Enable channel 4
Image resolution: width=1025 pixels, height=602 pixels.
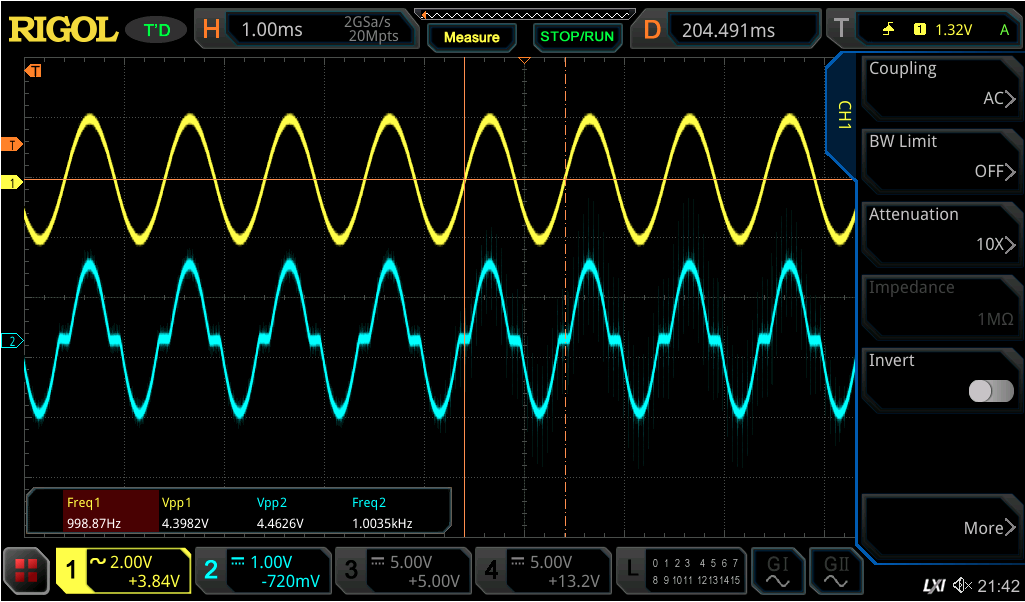tap(541, 571)
